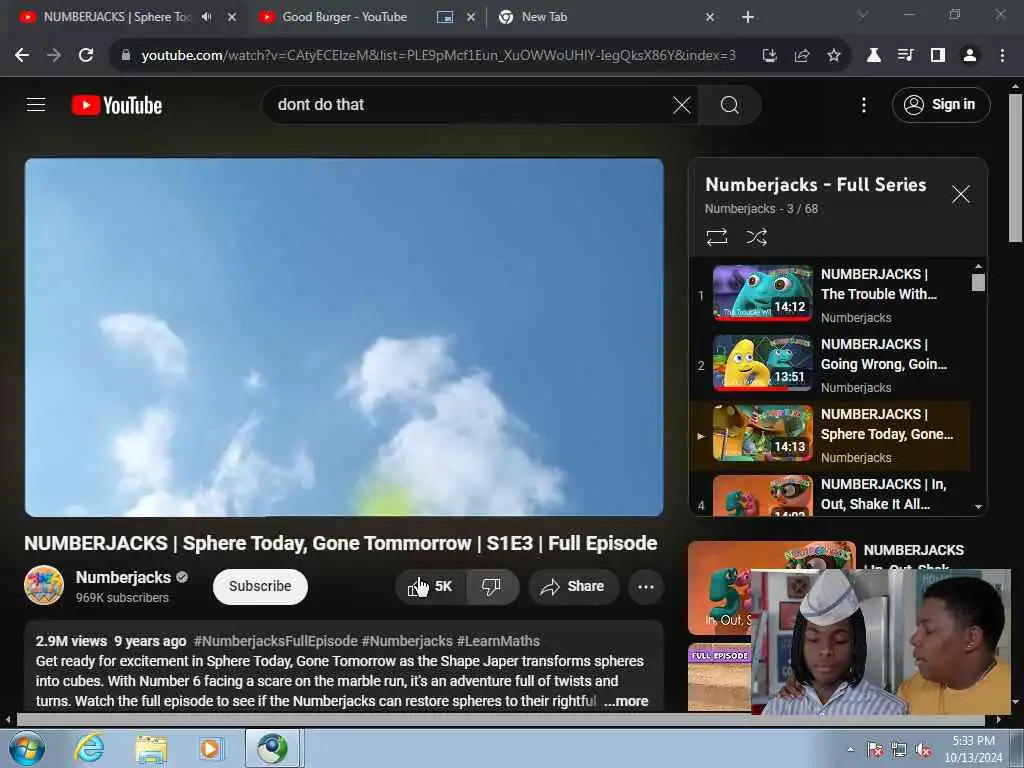The image size is (1024, 768).
Task: Click the Good Burger picture-in-picture window
Action: pos(880,641)
